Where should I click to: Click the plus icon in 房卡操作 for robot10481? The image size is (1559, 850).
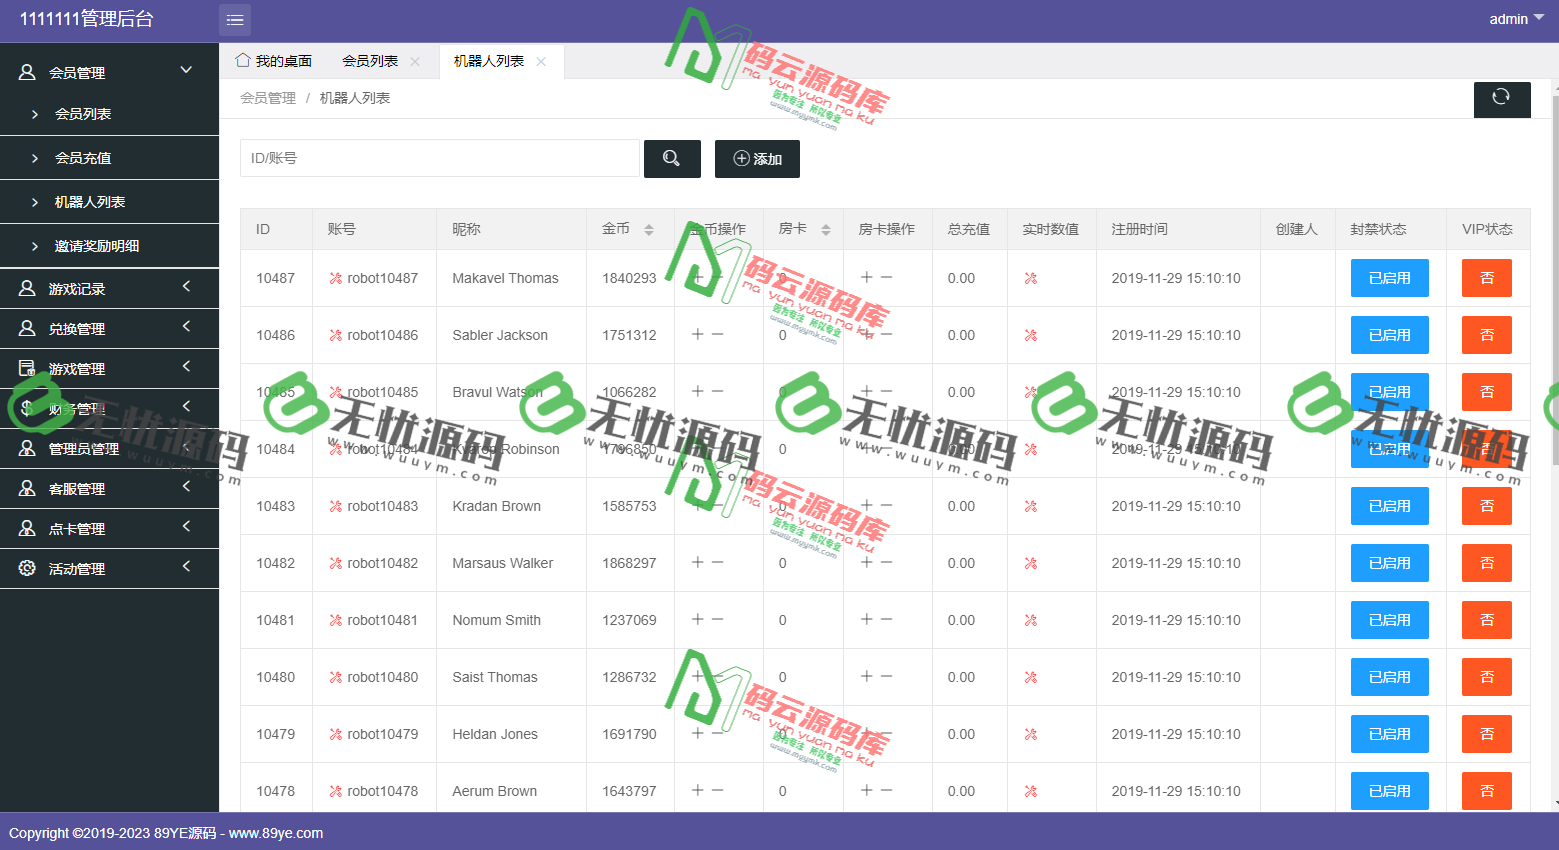864,620
